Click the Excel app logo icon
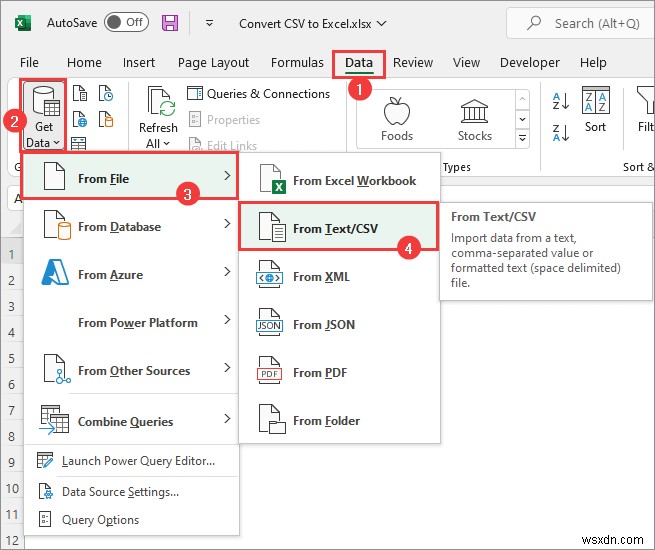 [23, 23]
